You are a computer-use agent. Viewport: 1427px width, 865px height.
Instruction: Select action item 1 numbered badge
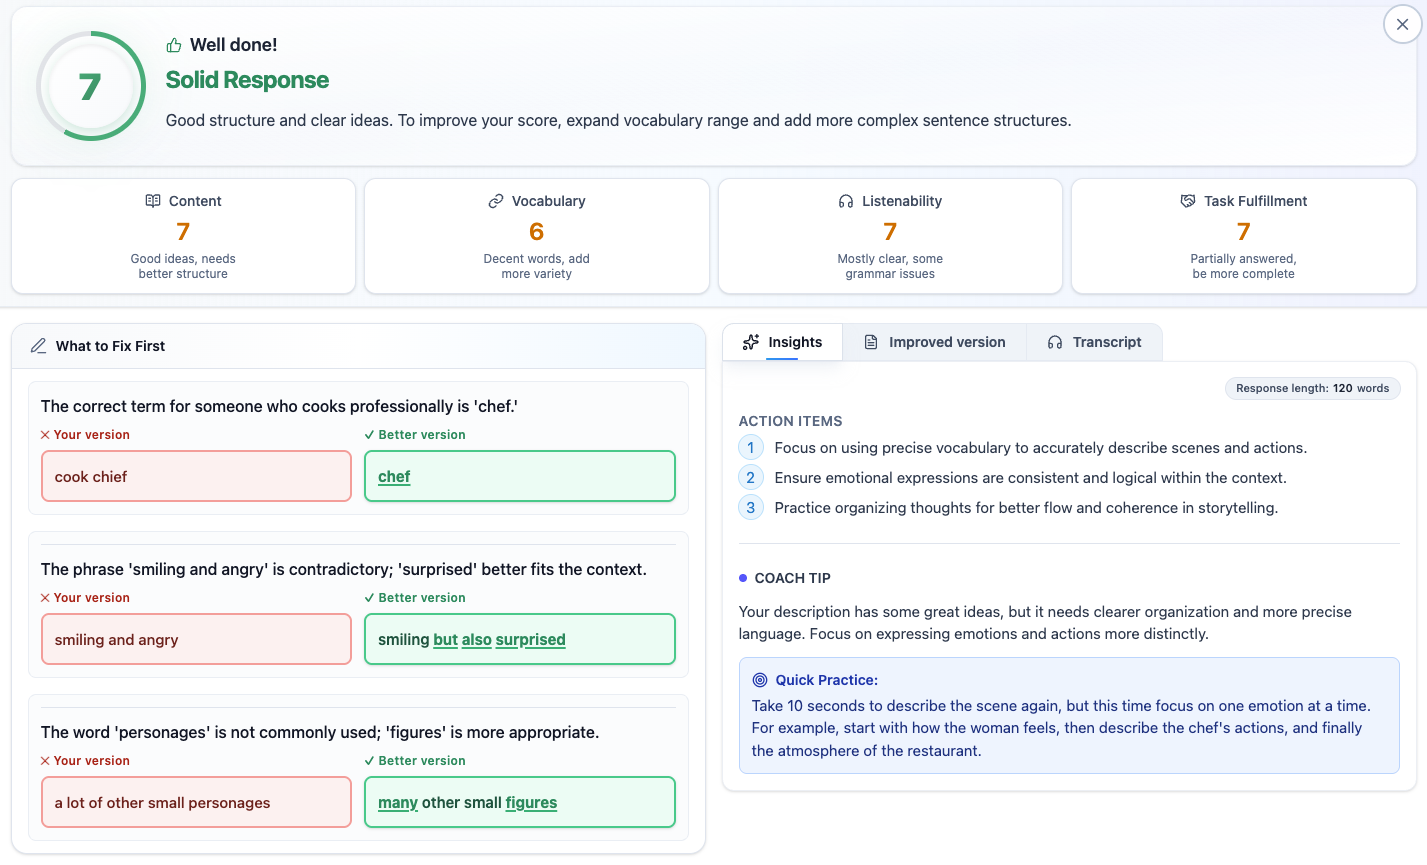click(x=751, y=447)
